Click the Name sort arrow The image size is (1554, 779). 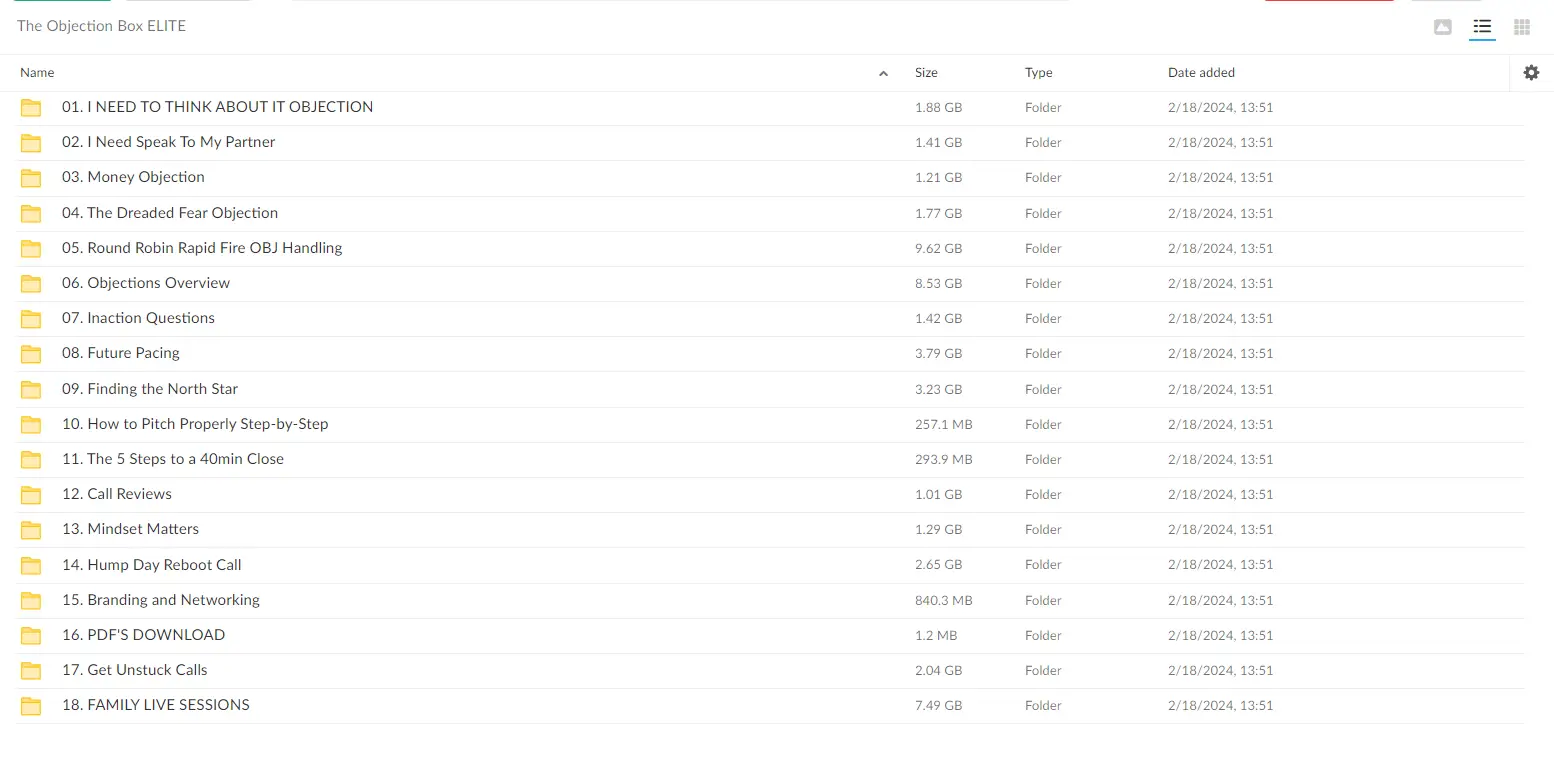[883, 73]
